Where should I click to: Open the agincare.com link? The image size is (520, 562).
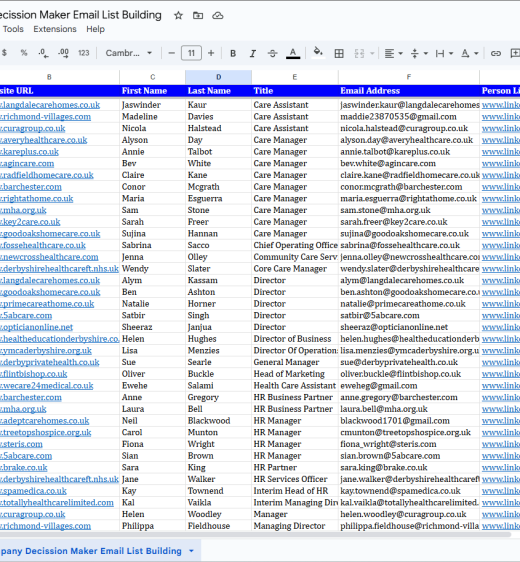[27, 164]
